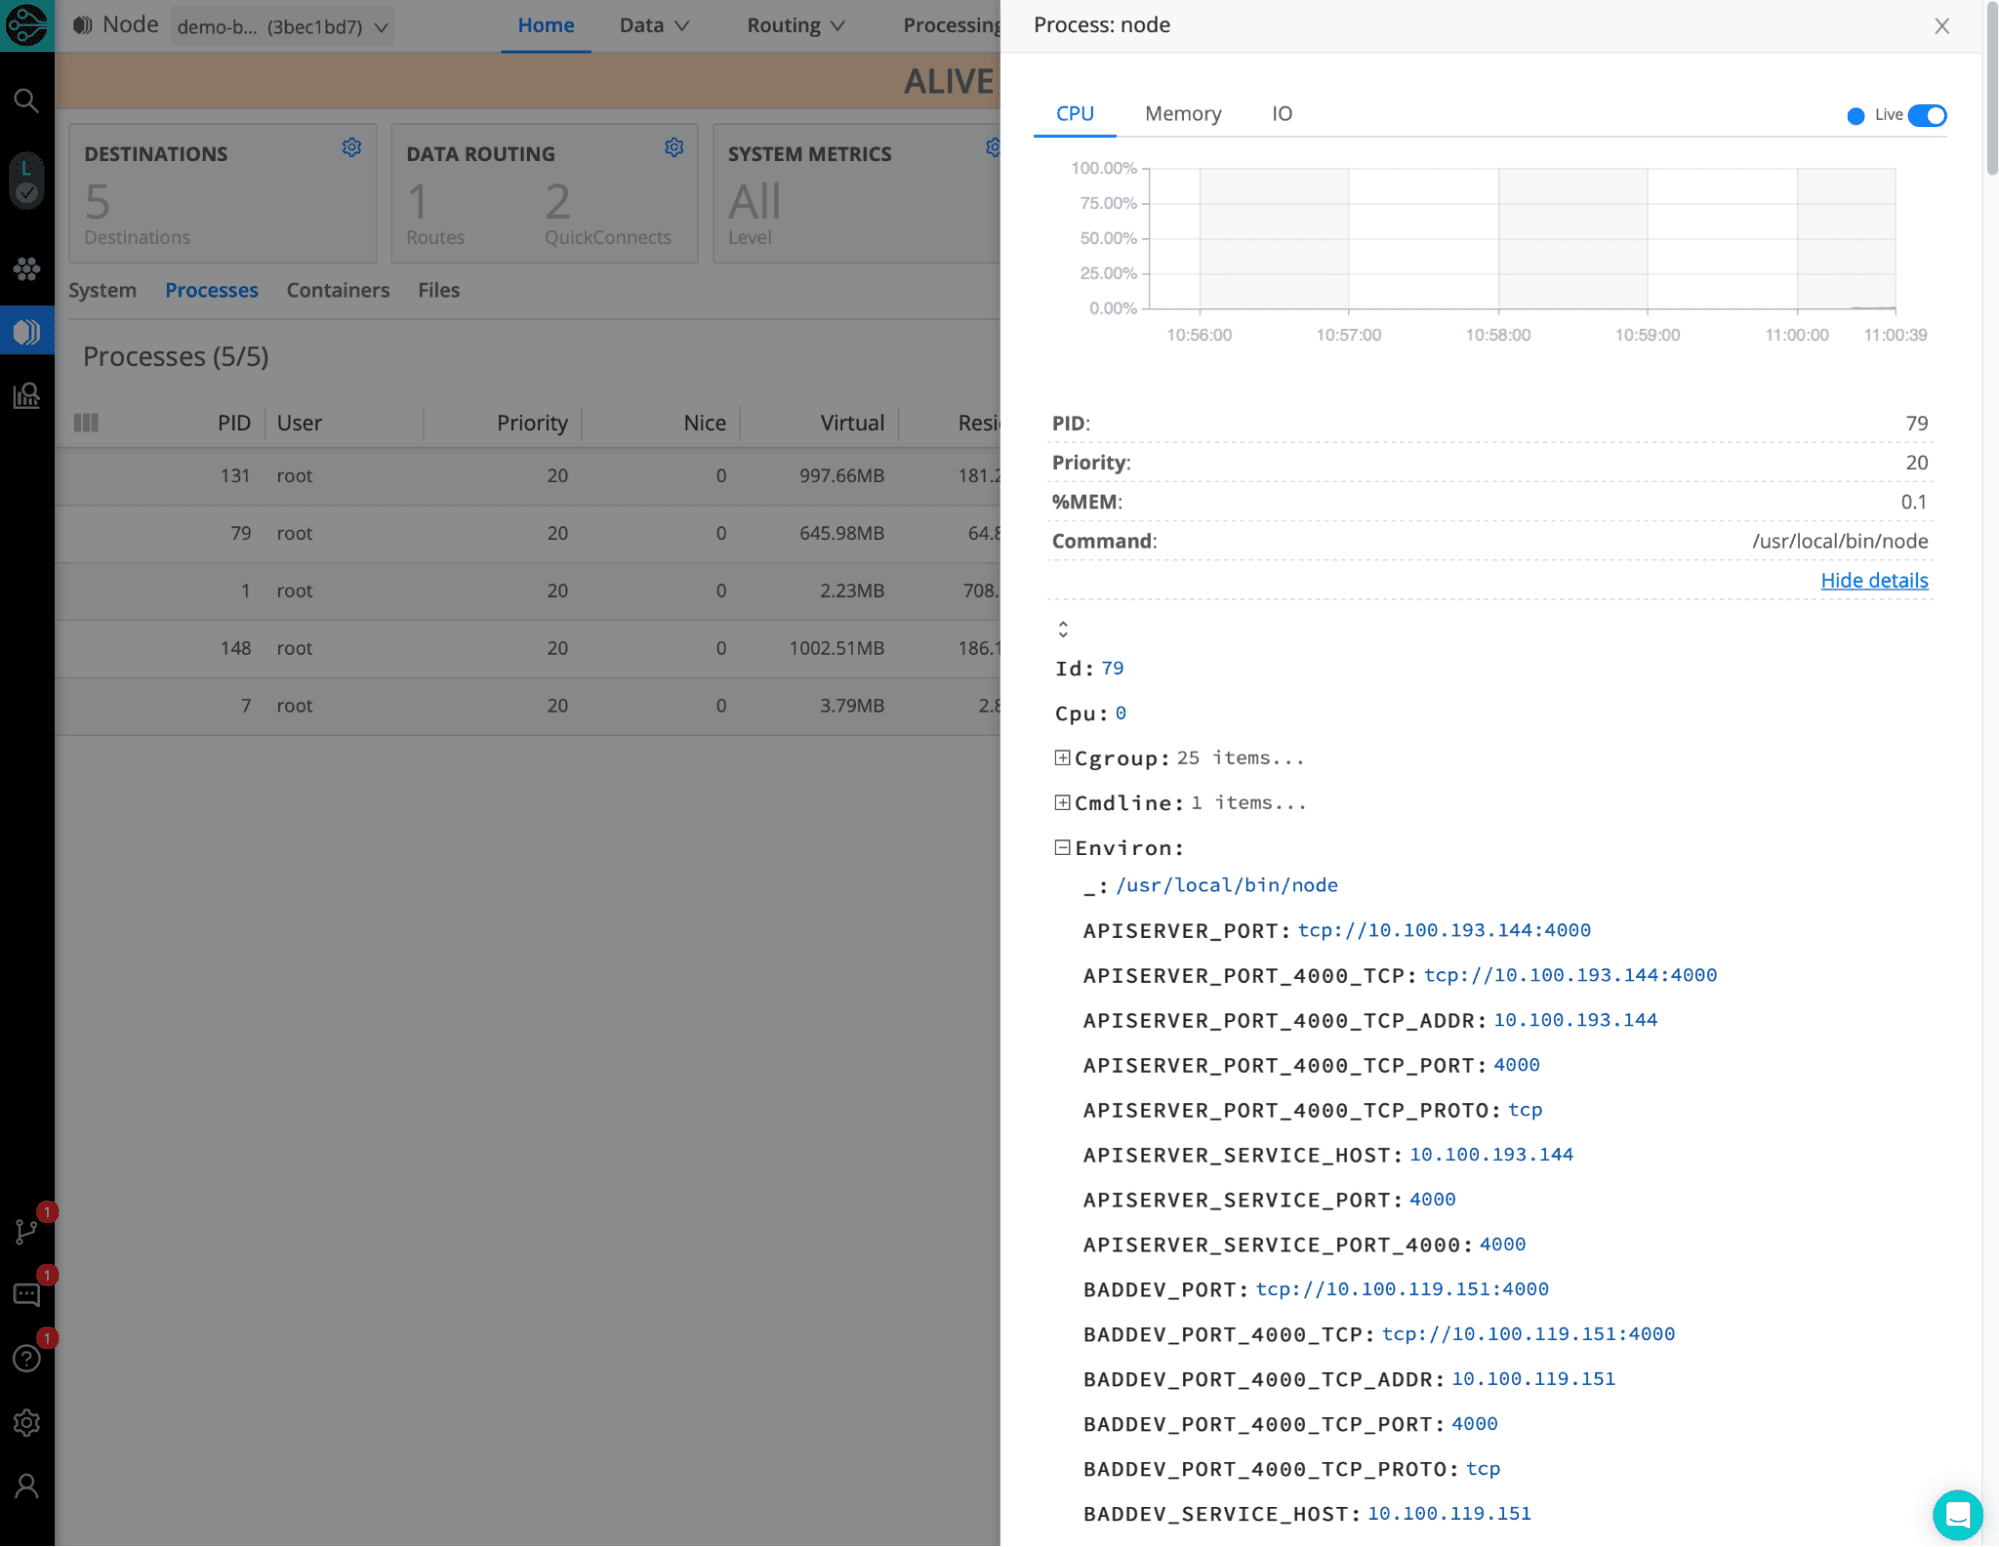Expand the Cmdline tree node

[1062, 803]
